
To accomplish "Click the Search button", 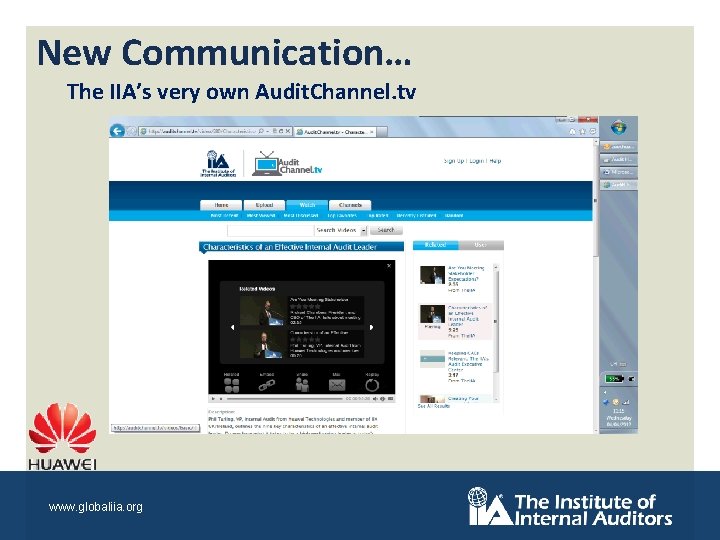I will pos(386,230).
